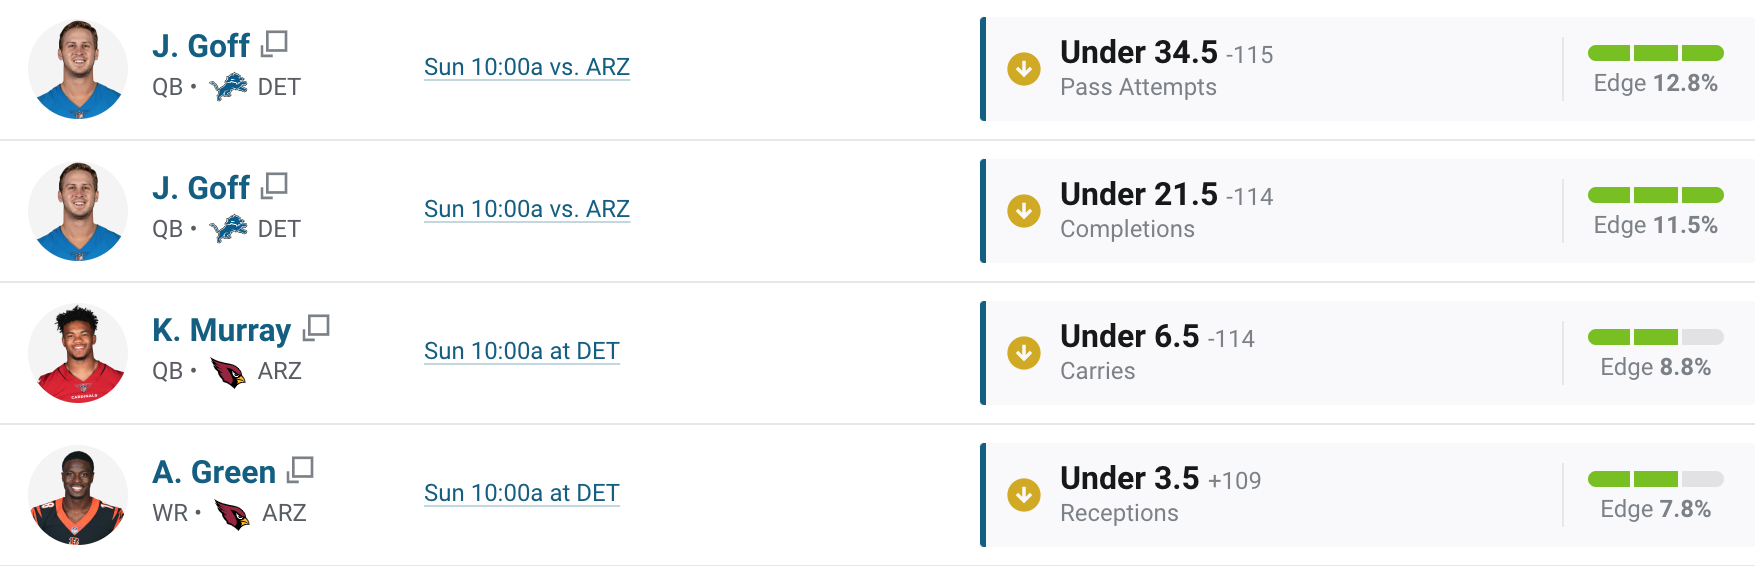The width and height of the screenshot is (1755, 566).
Task: Open popup icon beside second J. Goff name
Action: point(274,186)
